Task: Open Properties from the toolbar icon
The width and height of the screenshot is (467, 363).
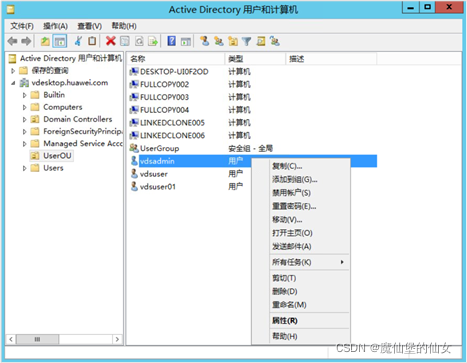Action: [125, 41]
